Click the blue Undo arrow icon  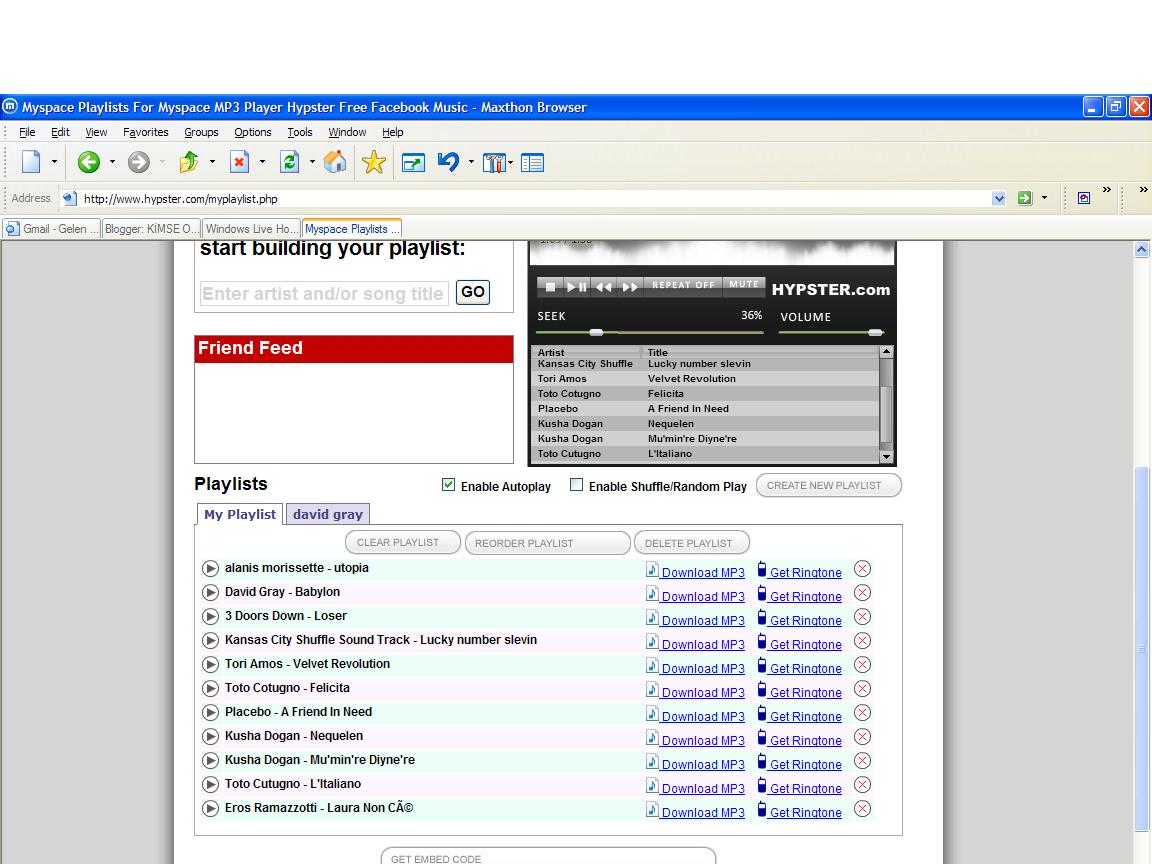coord(448,162)
